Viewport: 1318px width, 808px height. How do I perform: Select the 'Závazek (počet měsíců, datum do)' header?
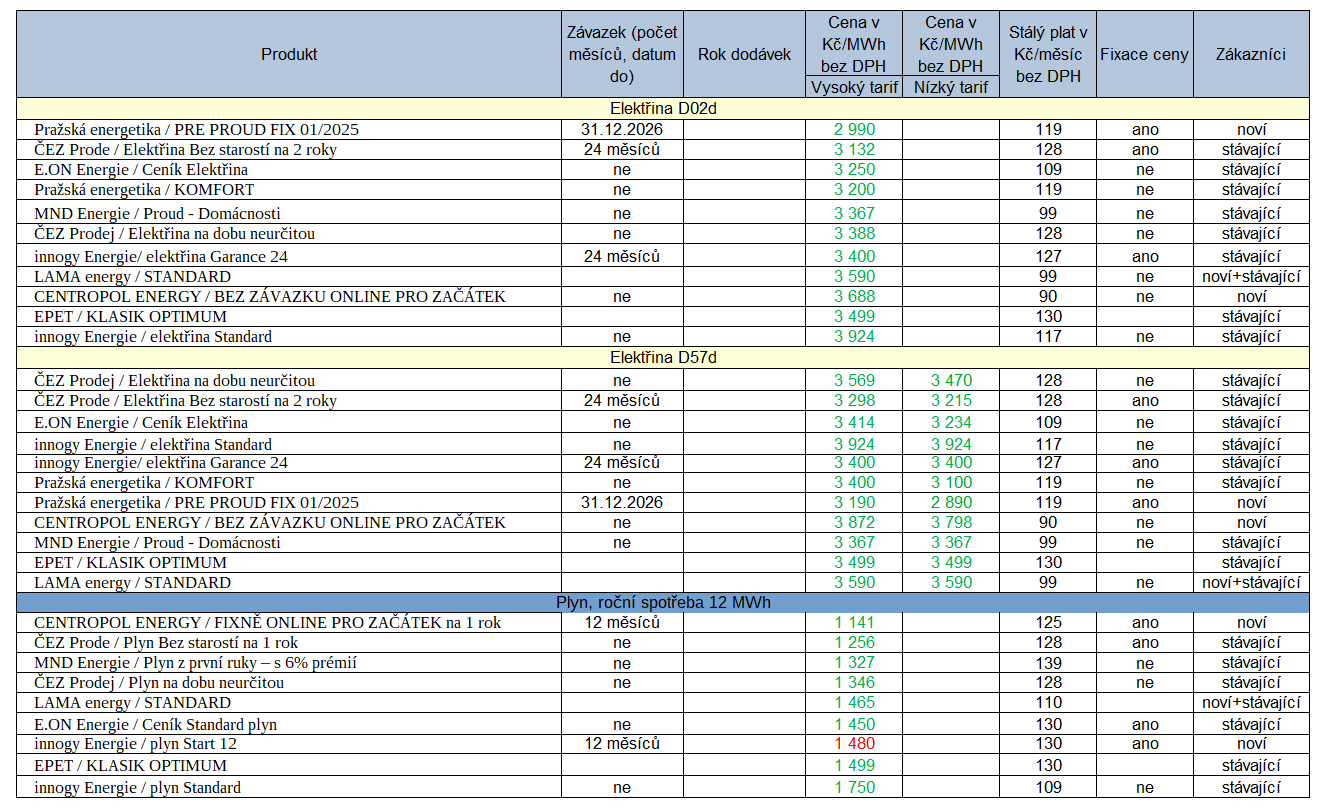[x=622, y=54]
